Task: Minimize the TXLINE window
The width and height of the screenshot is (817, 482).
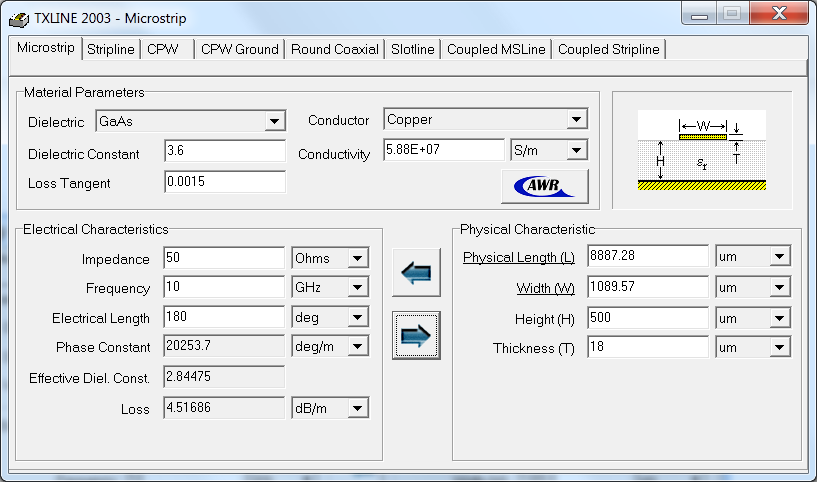Action: pos(699,14)
